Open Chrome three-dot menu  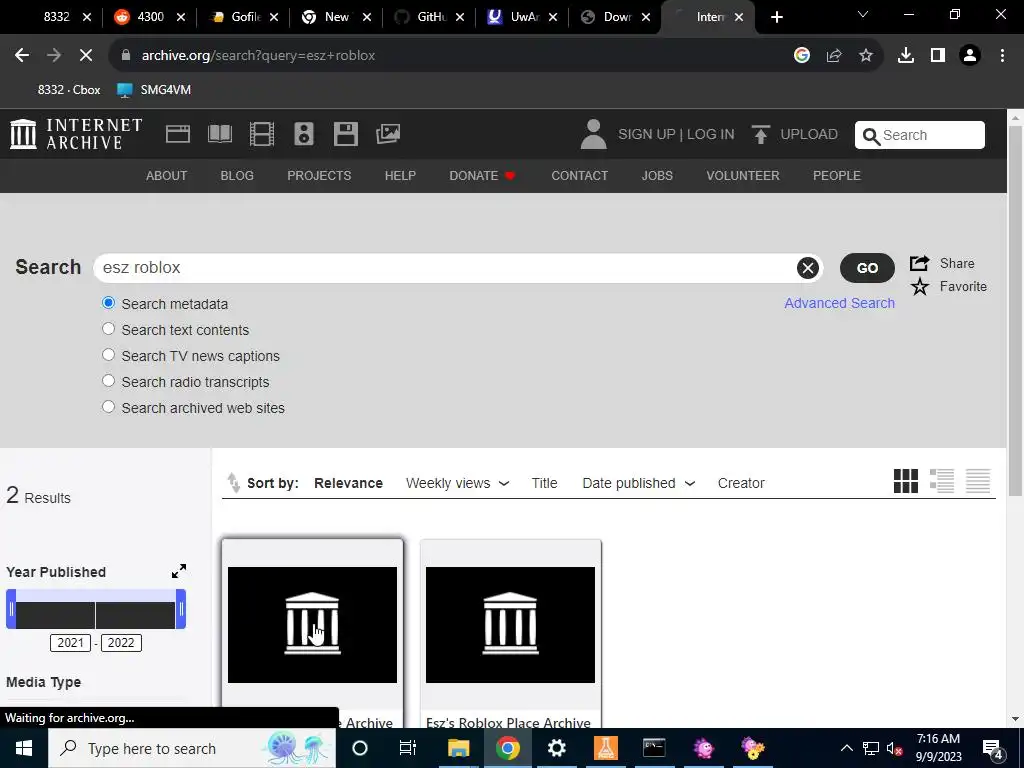[x=1002, y=56]
